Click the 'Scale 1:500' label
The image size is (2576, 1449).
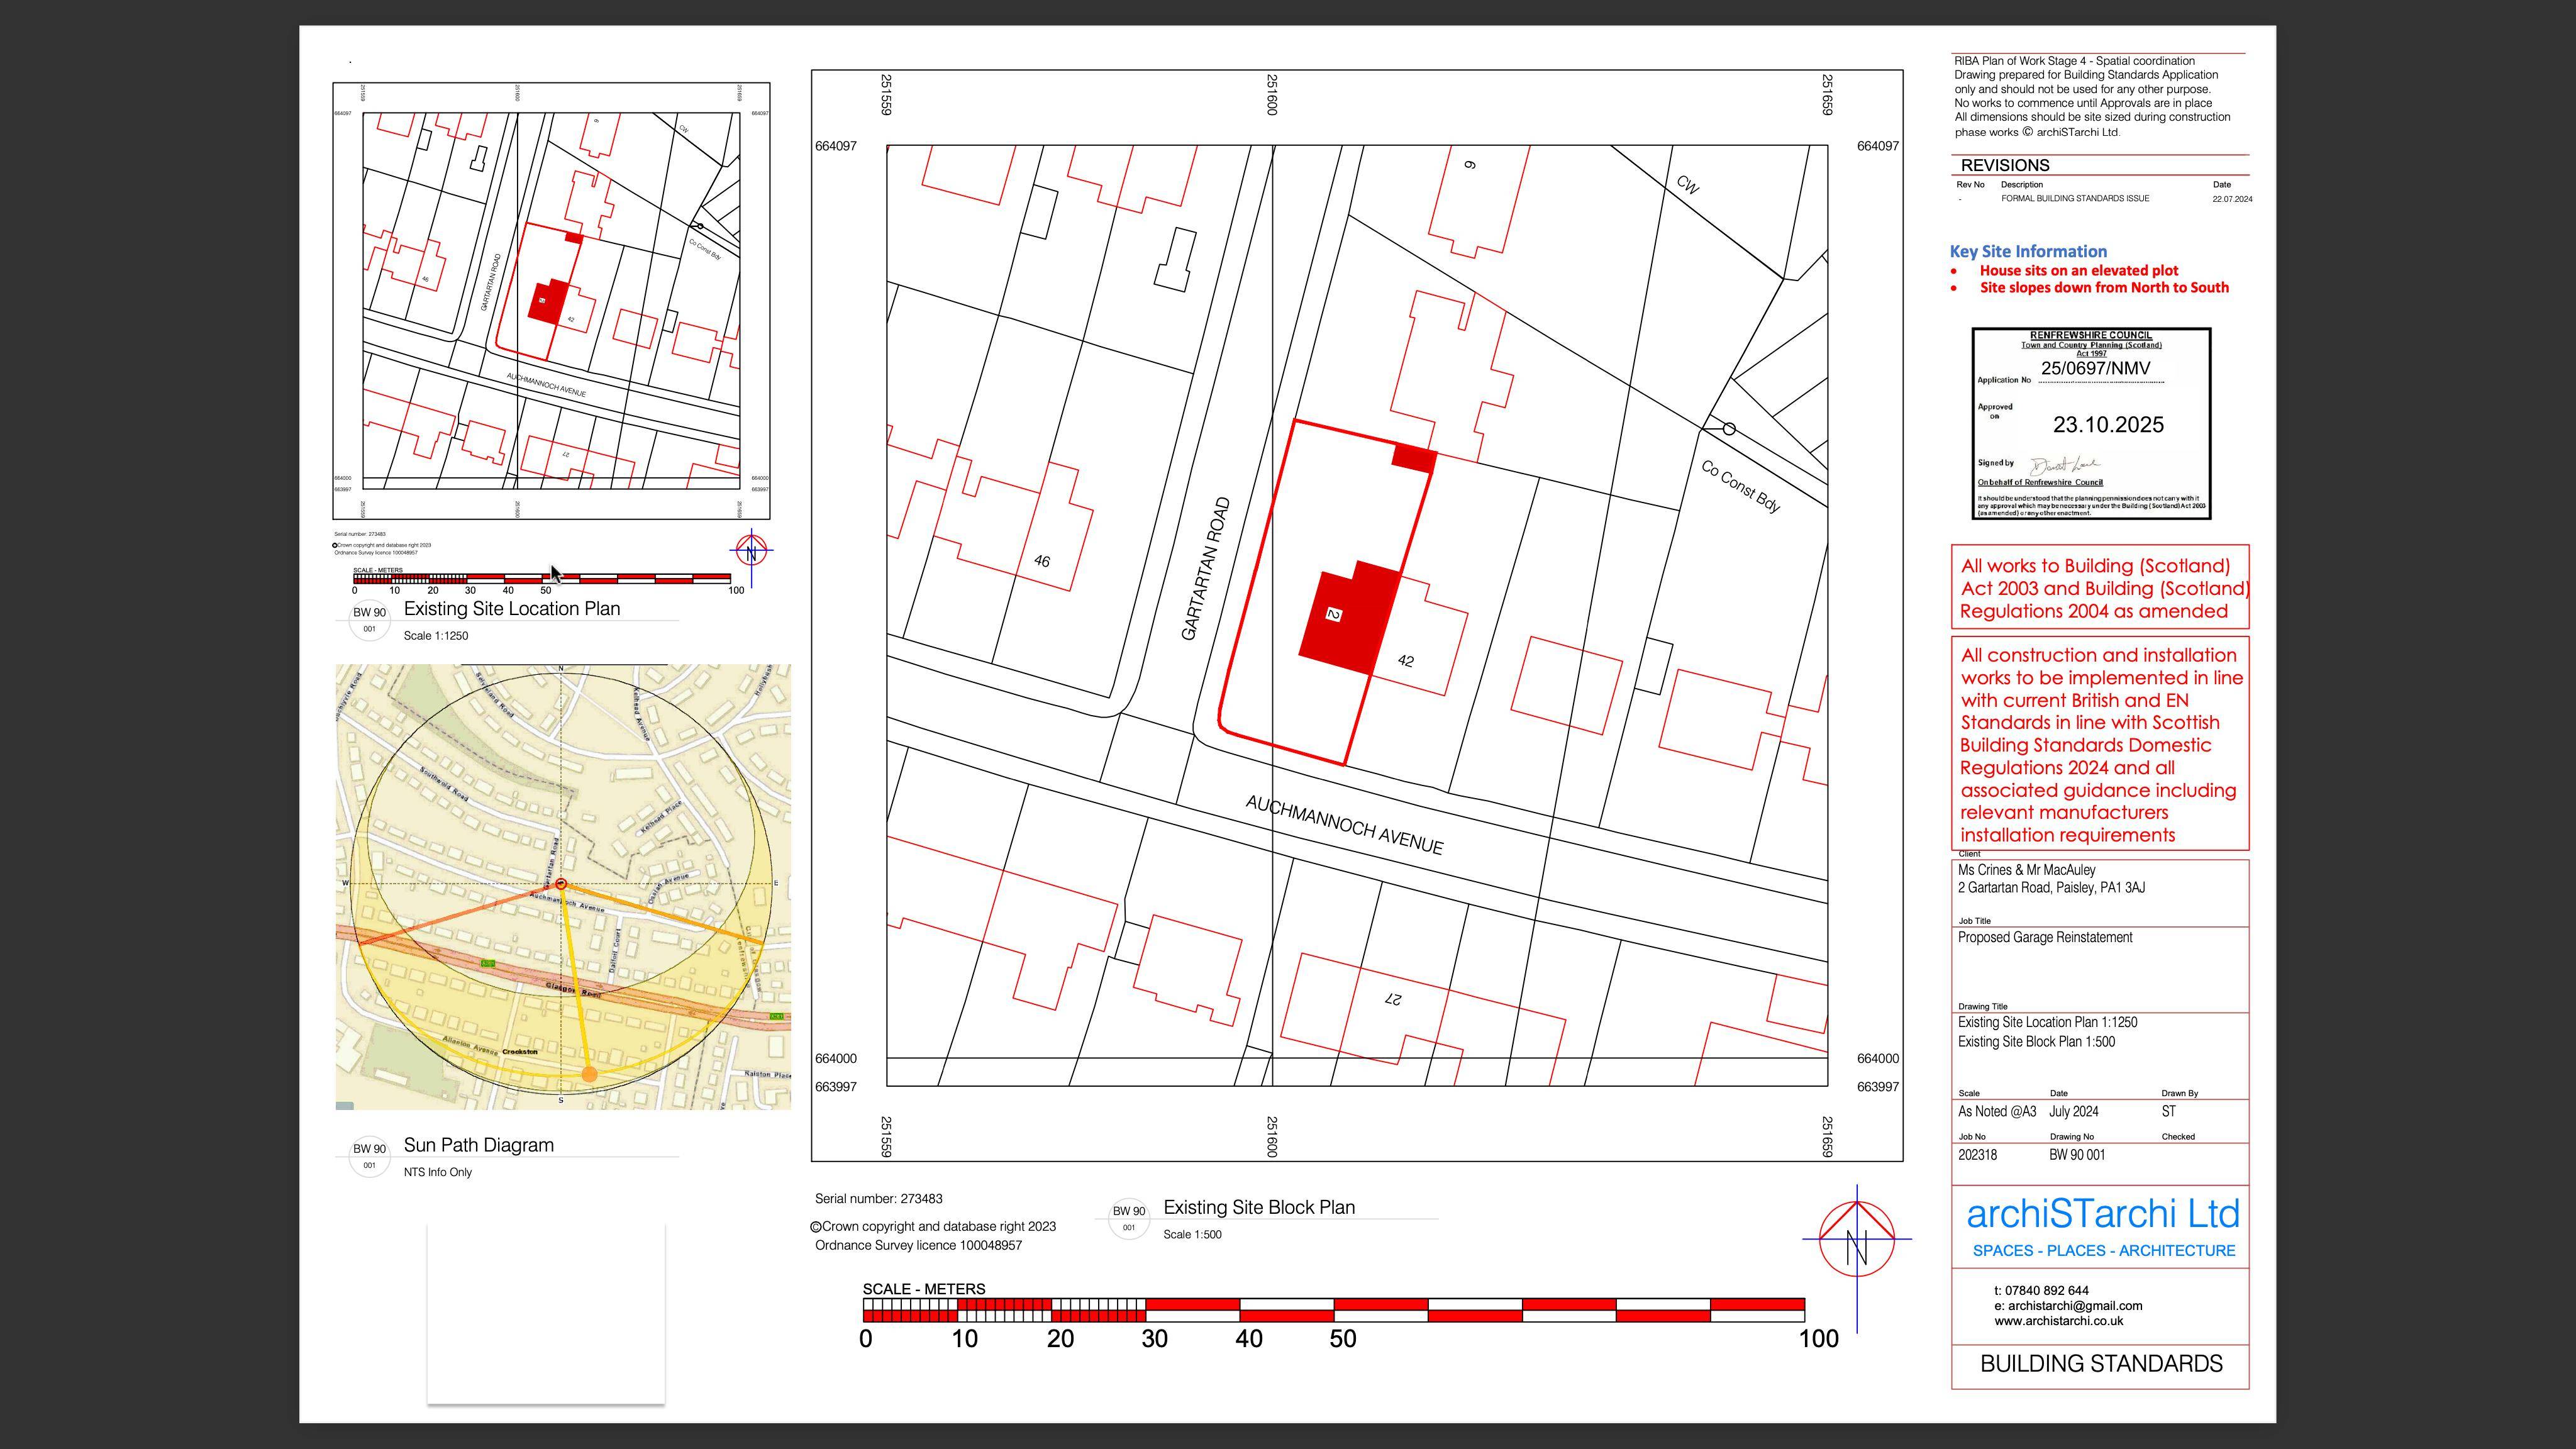click(x=1192, y=1234)
